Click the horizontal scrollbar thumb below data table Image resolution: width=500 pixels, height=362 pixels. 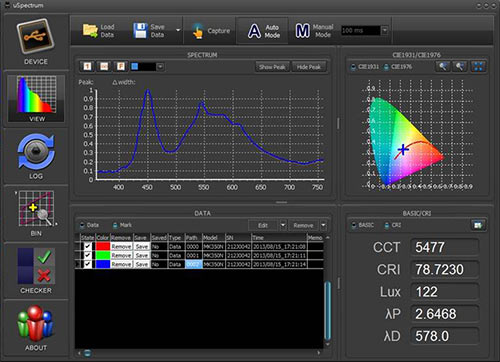pyautogui.click(x=87, y=353)
